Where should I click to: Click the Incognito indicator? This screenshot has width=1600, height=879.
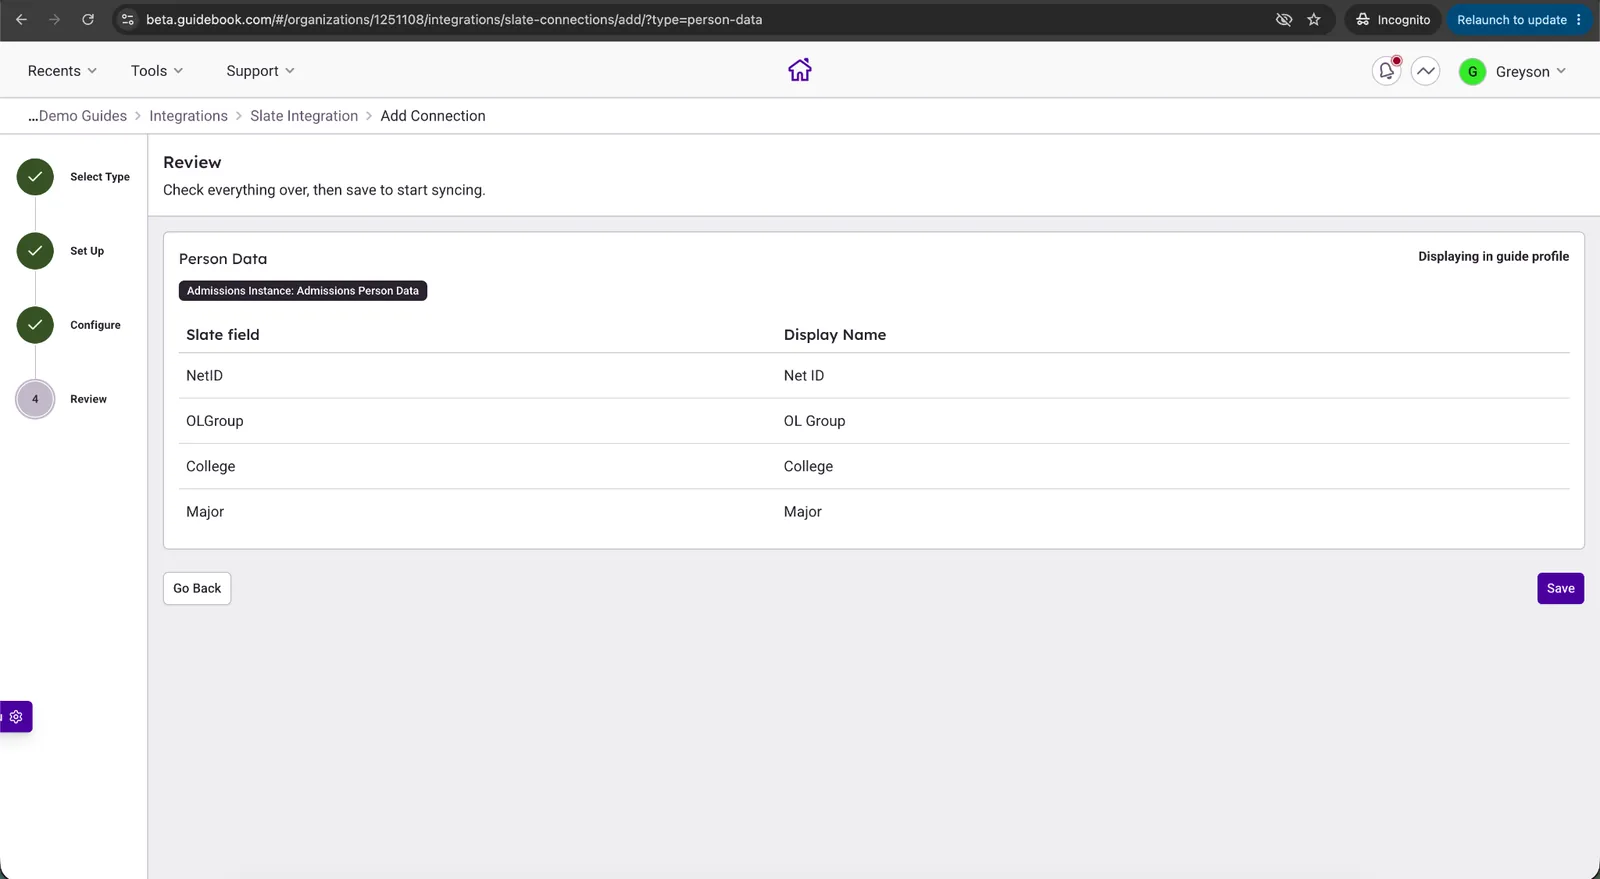point(1393,19)
